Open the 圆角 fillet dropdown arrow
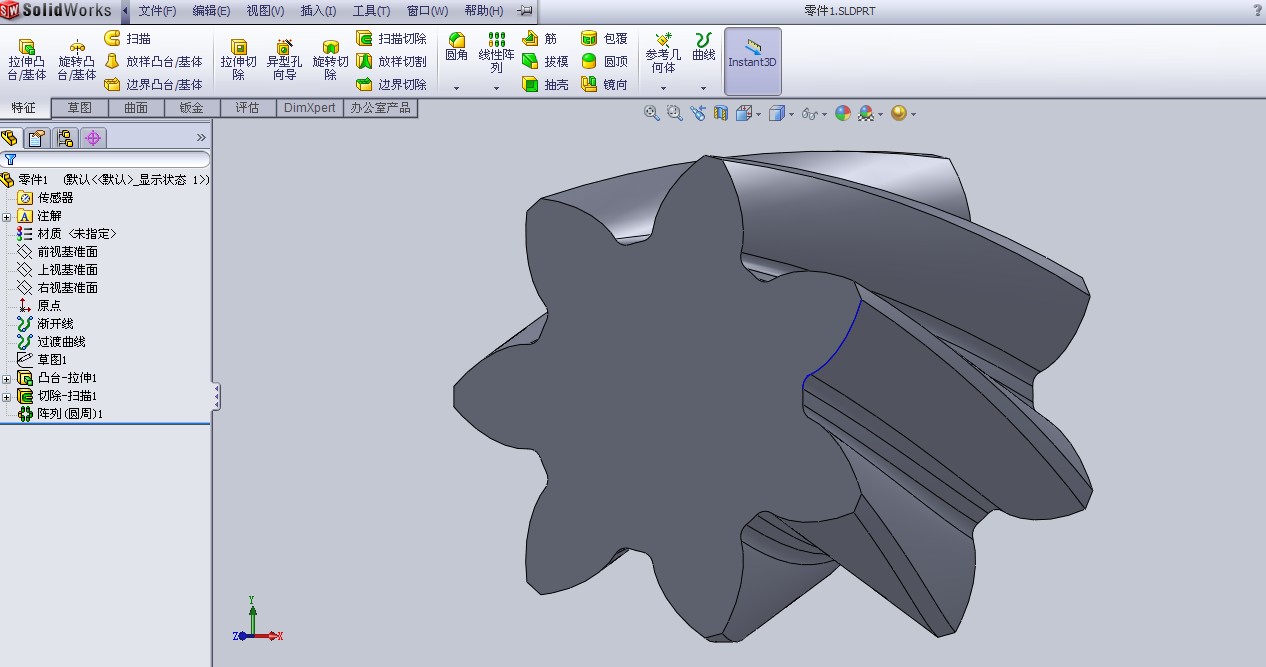The image size is (1266, 667). tap(456, 88)
